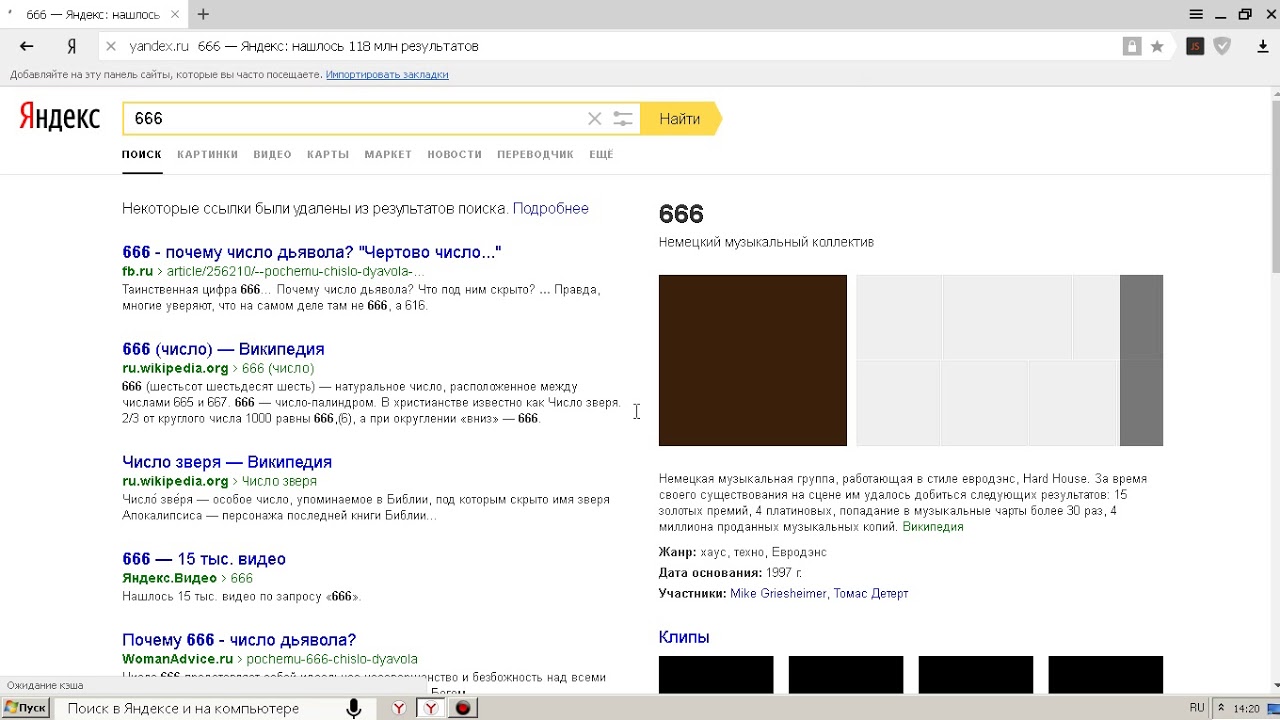
Task: Switch to the Картинки tab
Action: [207, 154]
